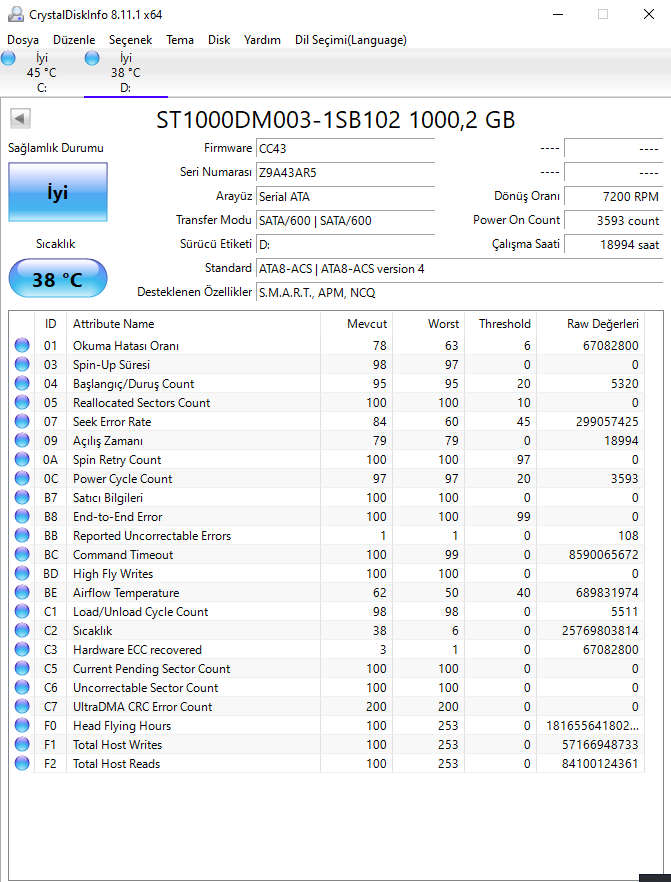Click the previous disk arrow button

click(x=20, y=119)
